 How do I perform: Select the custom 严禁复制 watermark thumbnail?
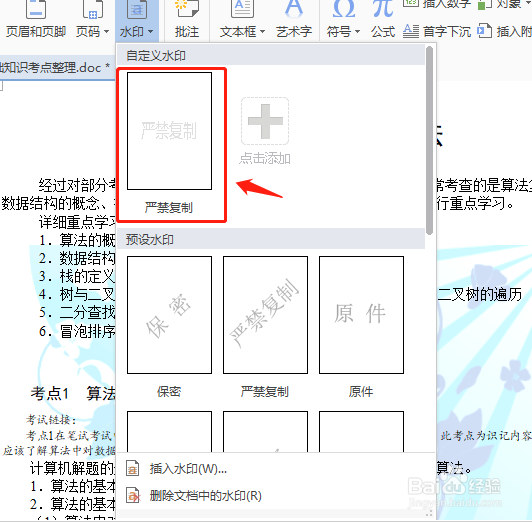pos(169,131)
